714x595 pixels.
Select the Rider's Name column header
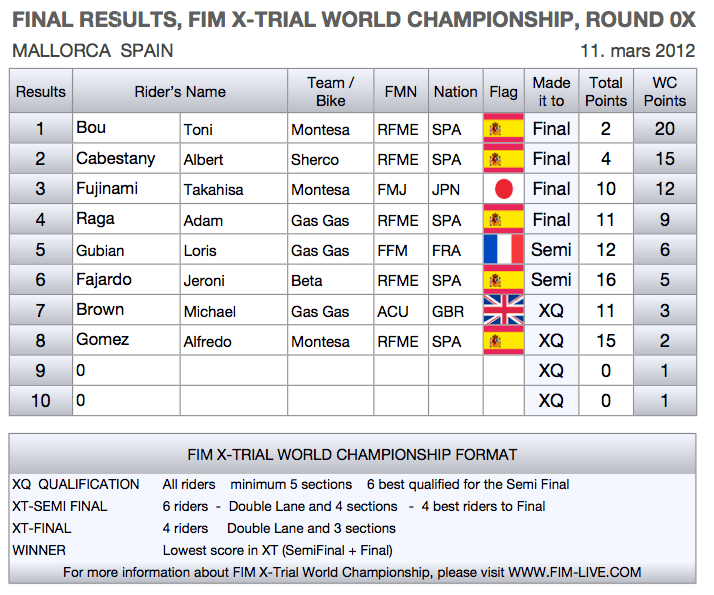pyautogui.click(x=180, y=91)
